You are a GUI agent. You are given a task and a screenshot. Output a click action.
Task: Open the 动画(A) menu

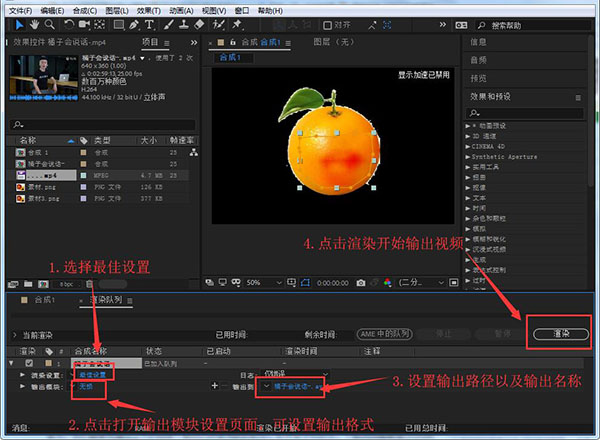[x=181, y=11]
